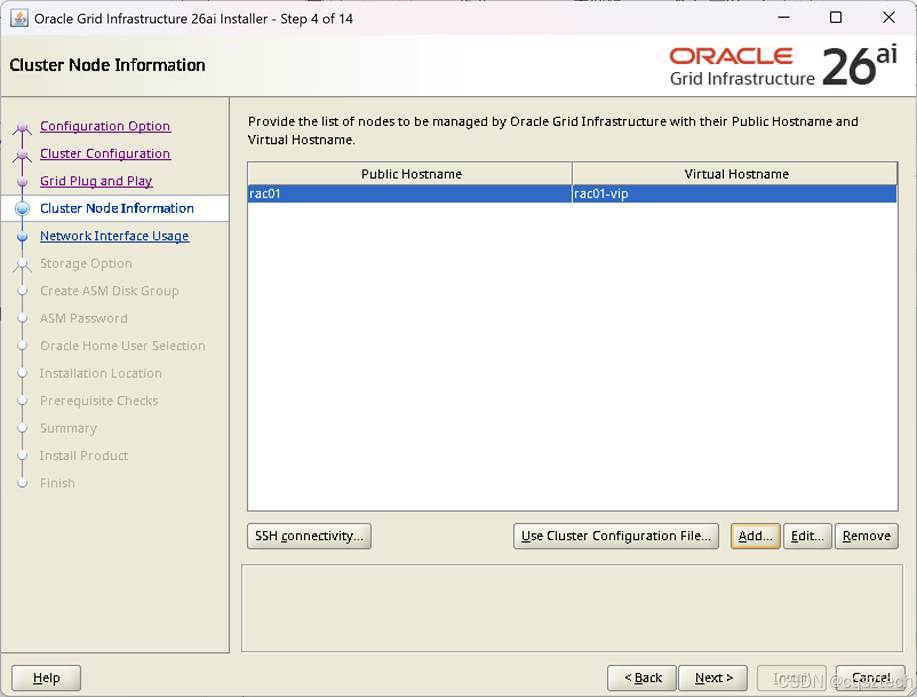Click the disabled Storage Option step

(x=86, y=264)
